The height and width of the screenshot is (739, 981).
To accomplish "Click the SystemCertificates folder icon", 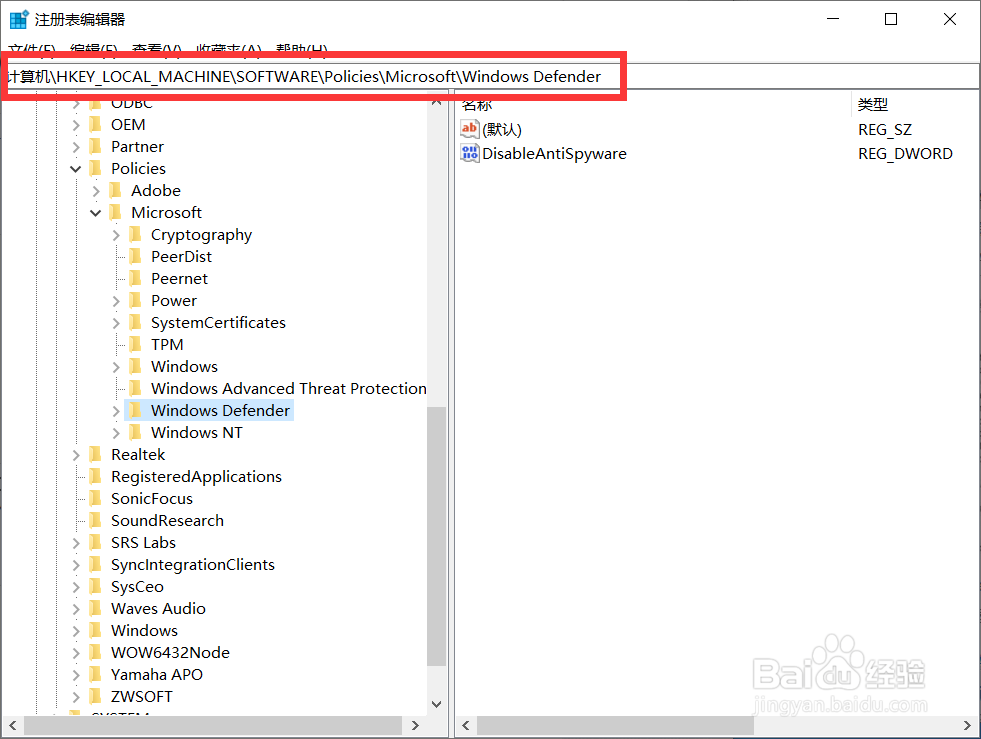I will pyautogui.click(x=136, y=322).
